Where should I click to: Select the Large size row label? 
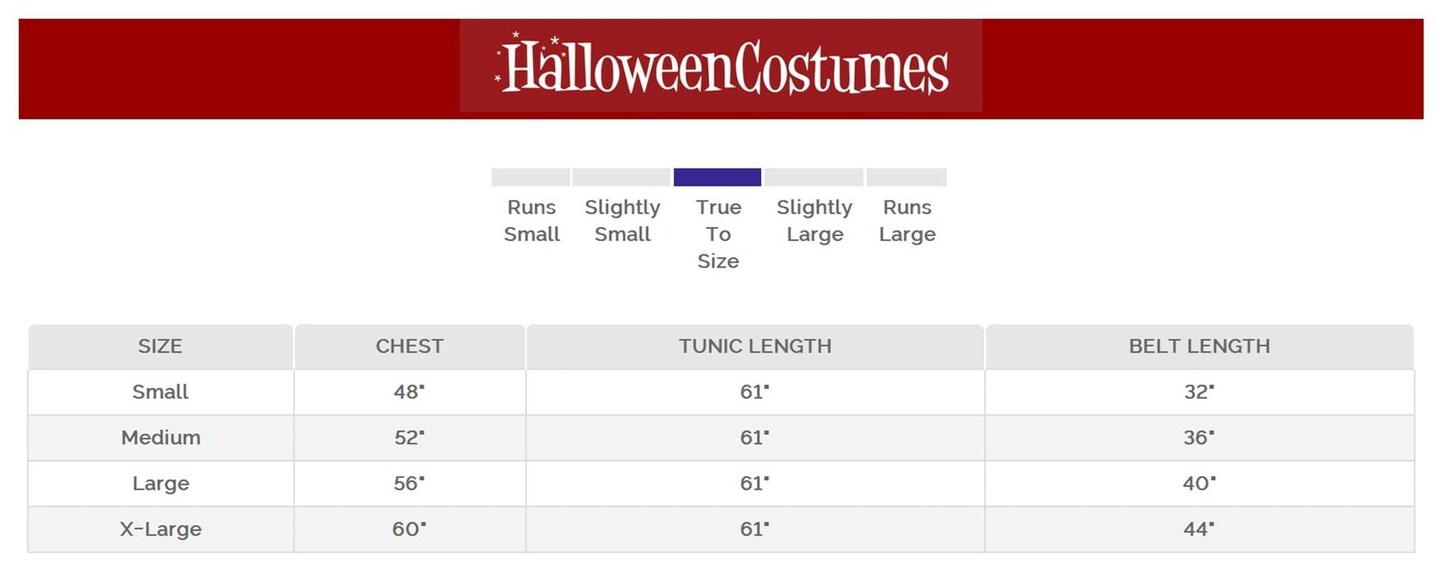[160, 484]
